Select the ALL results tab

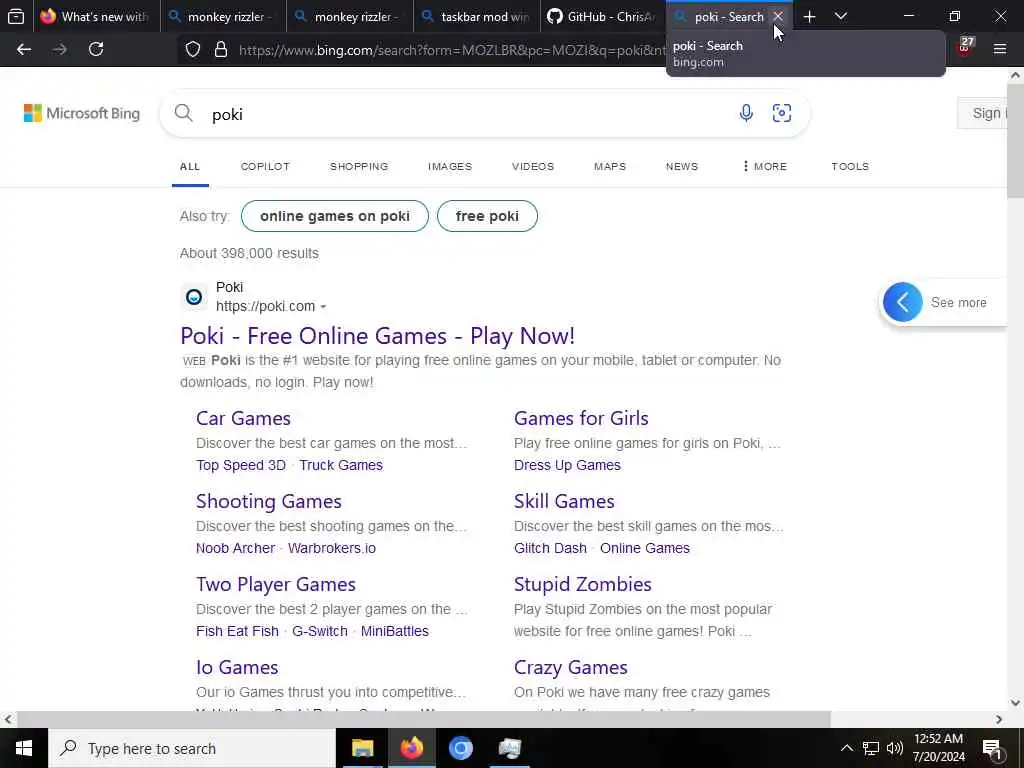190,167
